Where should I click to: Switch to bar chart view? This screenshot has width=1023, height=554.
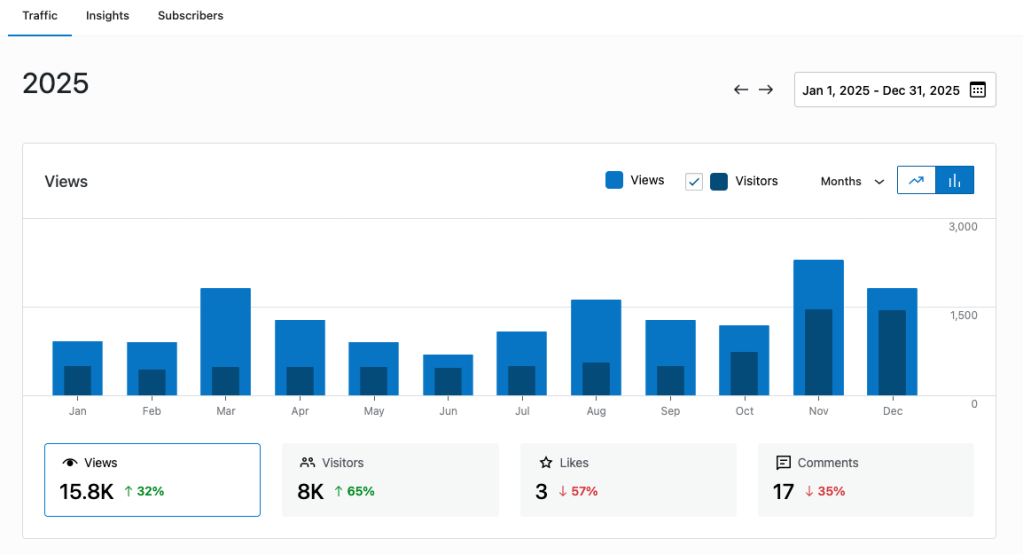pos(954,181)
